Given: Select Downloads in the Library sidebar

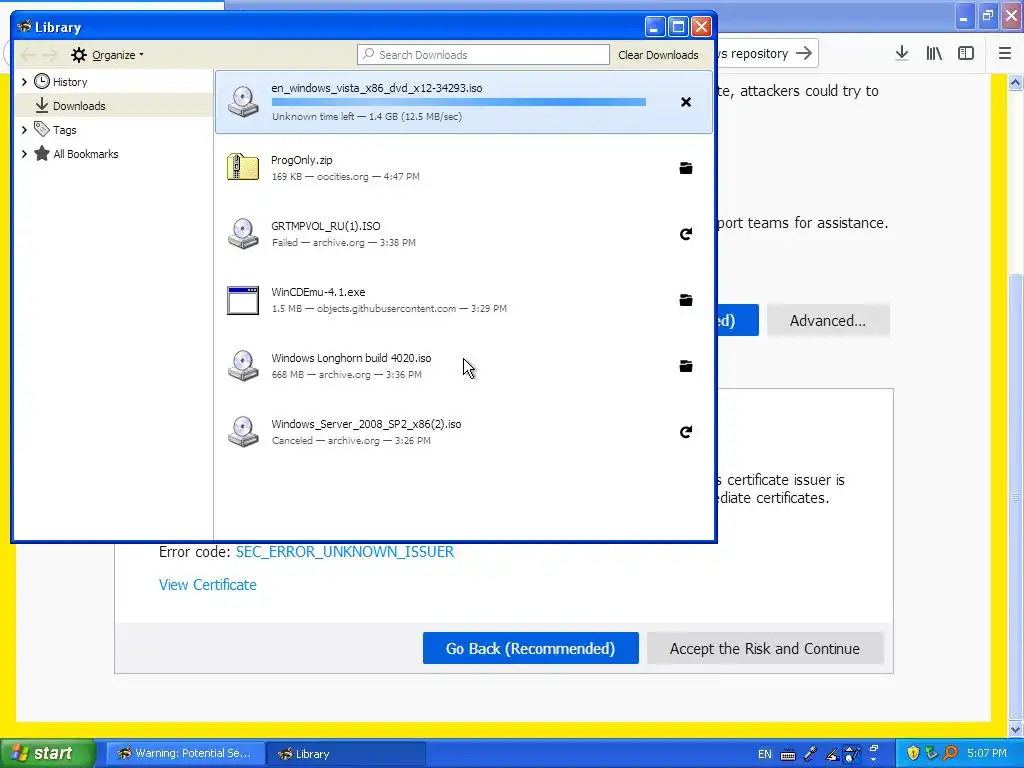Looking at the screenshot, I should click(79, 106).
